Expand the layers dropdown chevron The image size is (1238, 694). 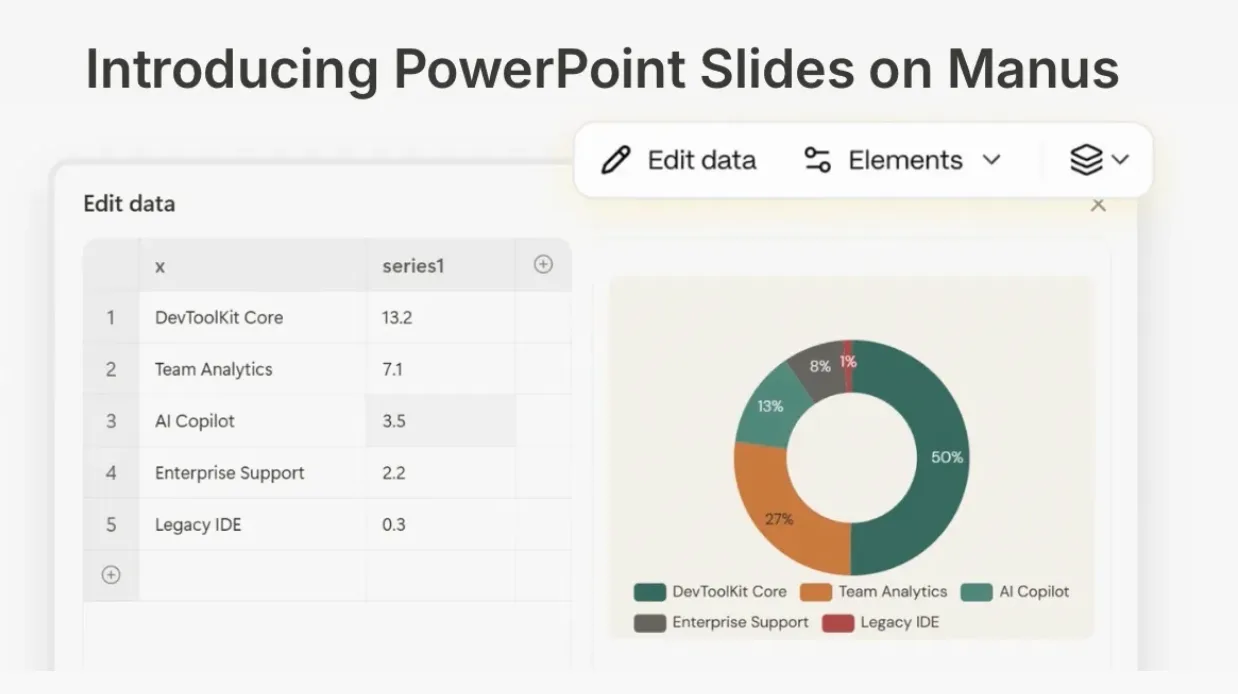click(x=1120, y=160)
